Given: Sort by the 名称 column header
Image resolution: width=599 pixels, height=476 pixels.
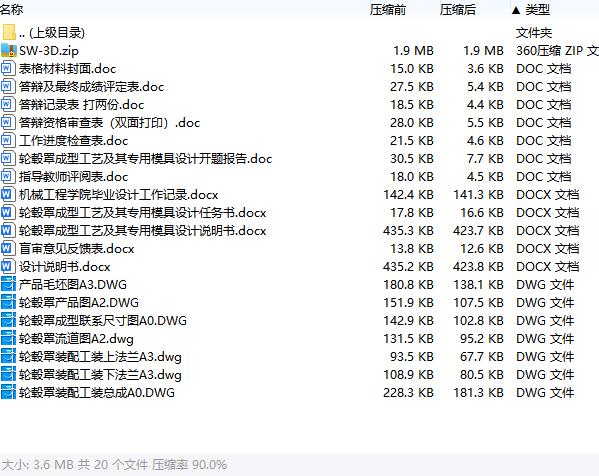Looking at the screenshot, I should click(11, 9).
